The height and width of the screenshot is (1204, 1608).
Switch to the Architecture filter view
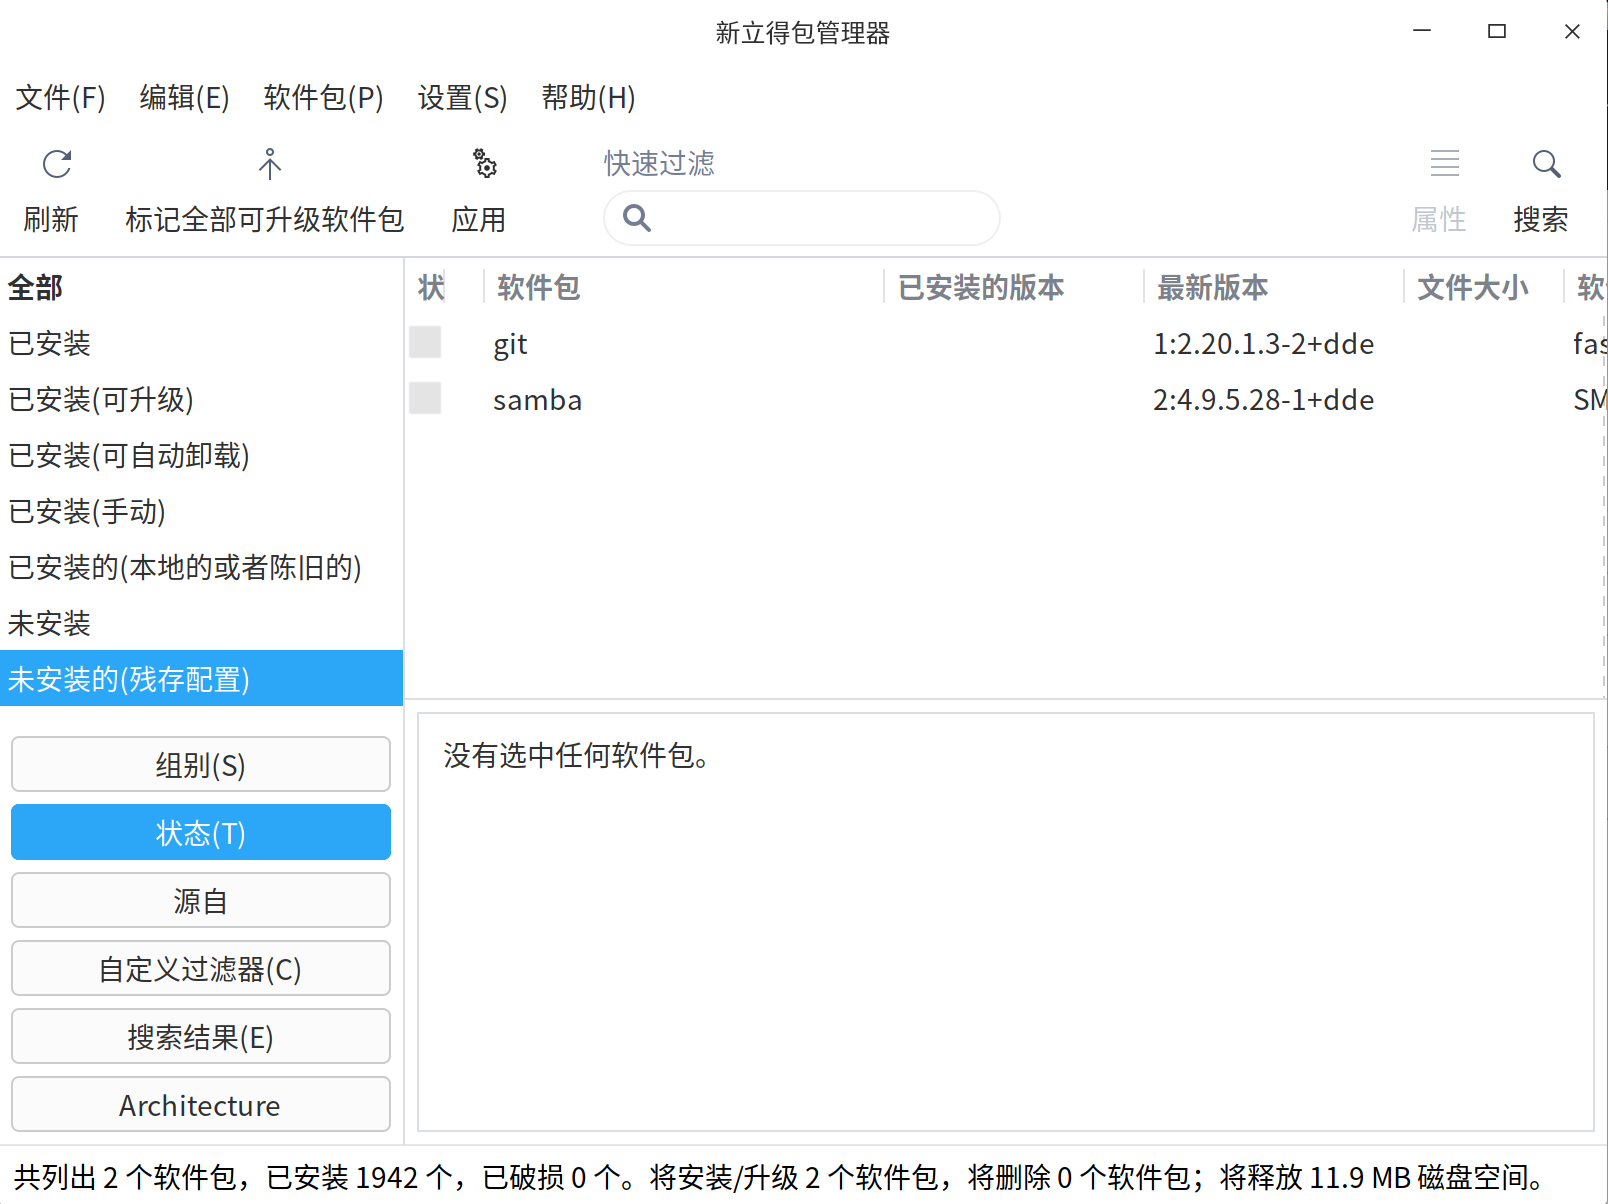200,1104
